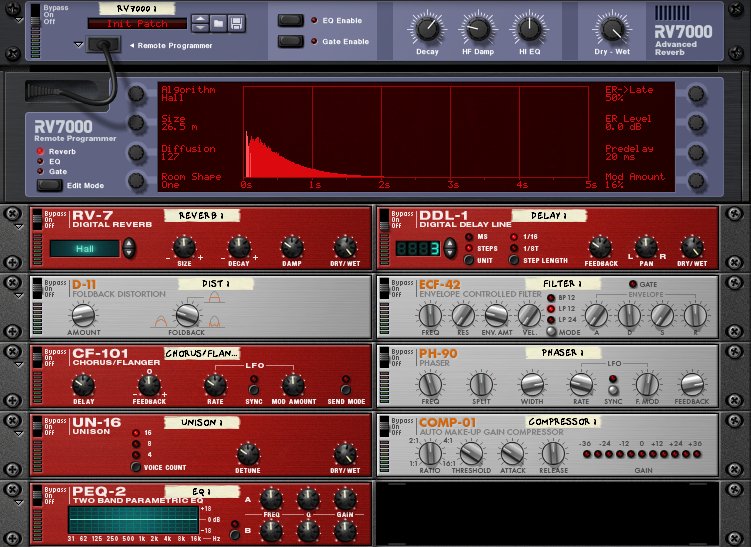Collapse the Remote Programmer panel arrow
Image resolution: width=751 pixels, height=547 pixels.
click(78, 45)
